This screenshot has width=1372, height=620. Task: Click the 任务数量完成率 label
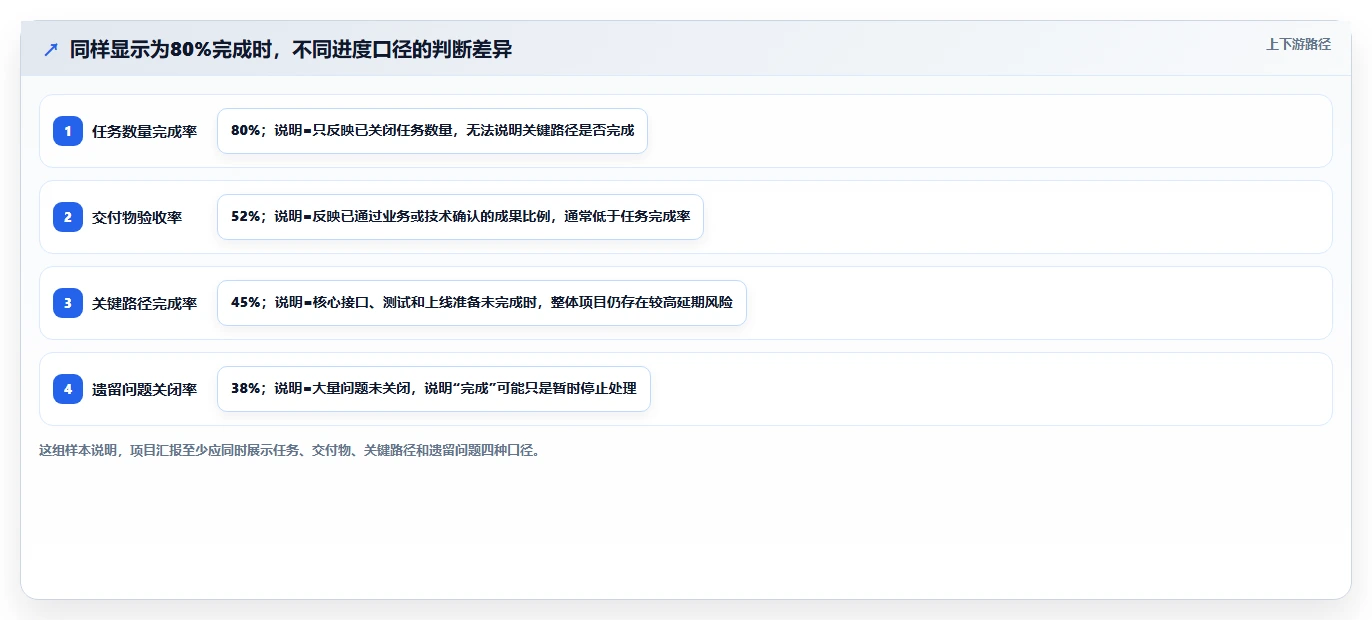[x=144, y=131]
